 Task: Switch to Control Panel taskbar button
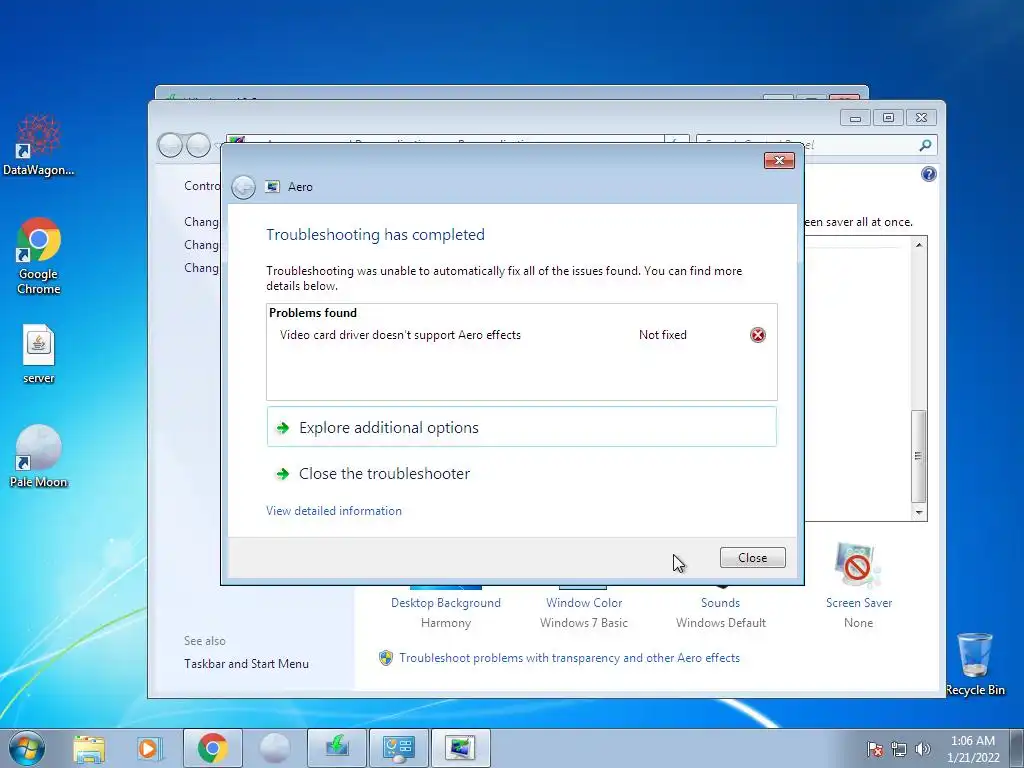(x=399, y=748)
